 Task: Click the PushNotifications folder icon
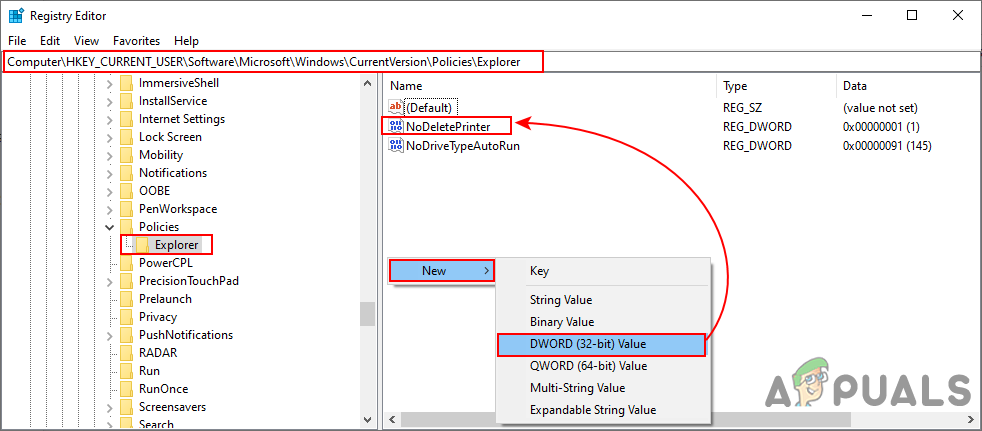[x=127, y=335]
